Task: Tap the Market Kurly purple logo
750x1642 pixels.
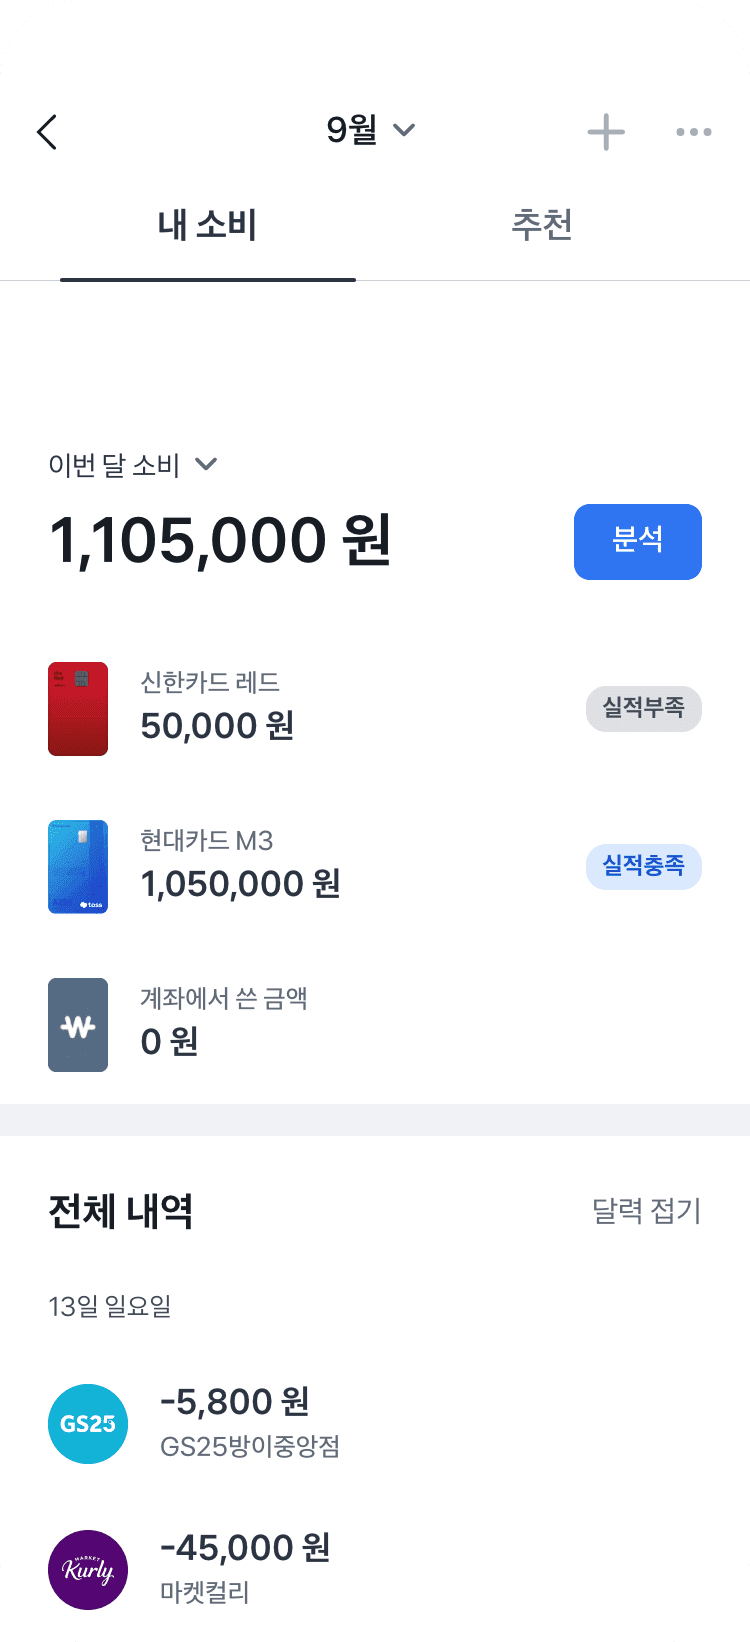Action: click(x=88, y=1569)
